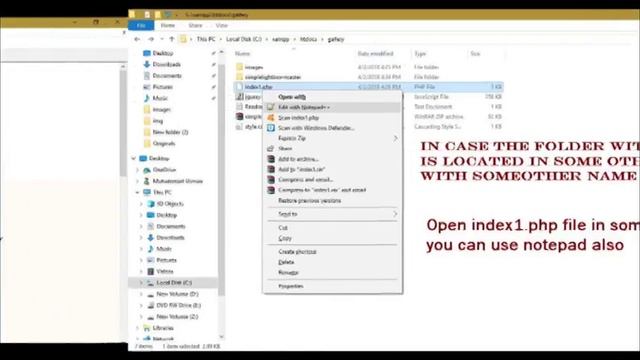
Task: Select Downloads in Quick access
Action: tap(167, 64)
